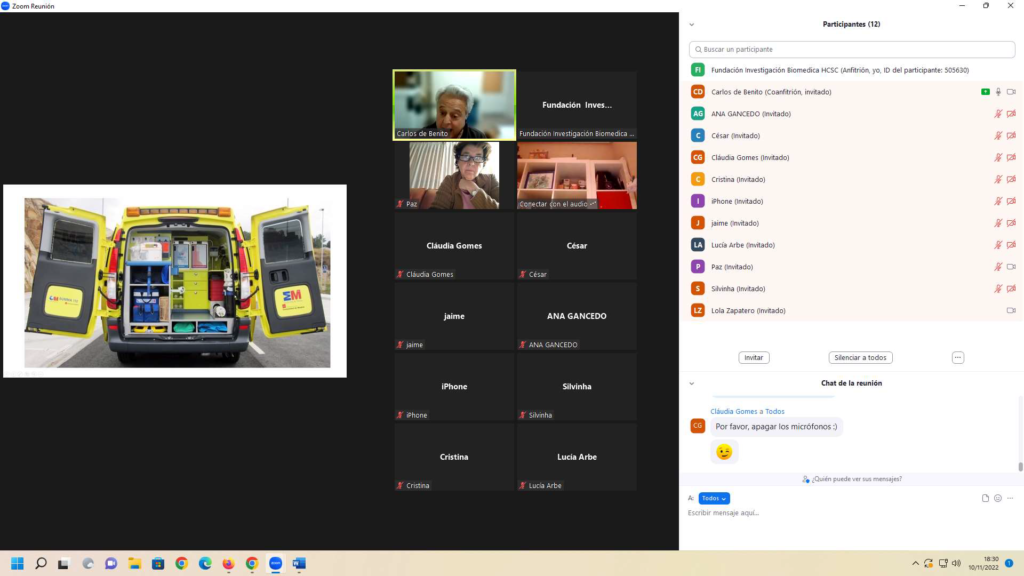Screen dimensions: 1024x576
Task: Click the CD avatar for Carlos de Benito
Action: [x=697, y=92]
